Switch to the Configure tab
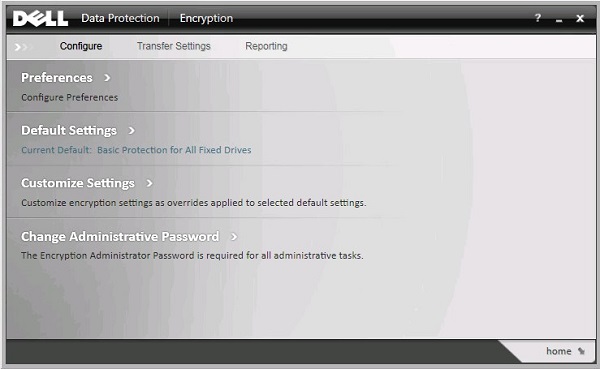The width and height of the screenshot is (600, 369). click(x=81, y=46)
